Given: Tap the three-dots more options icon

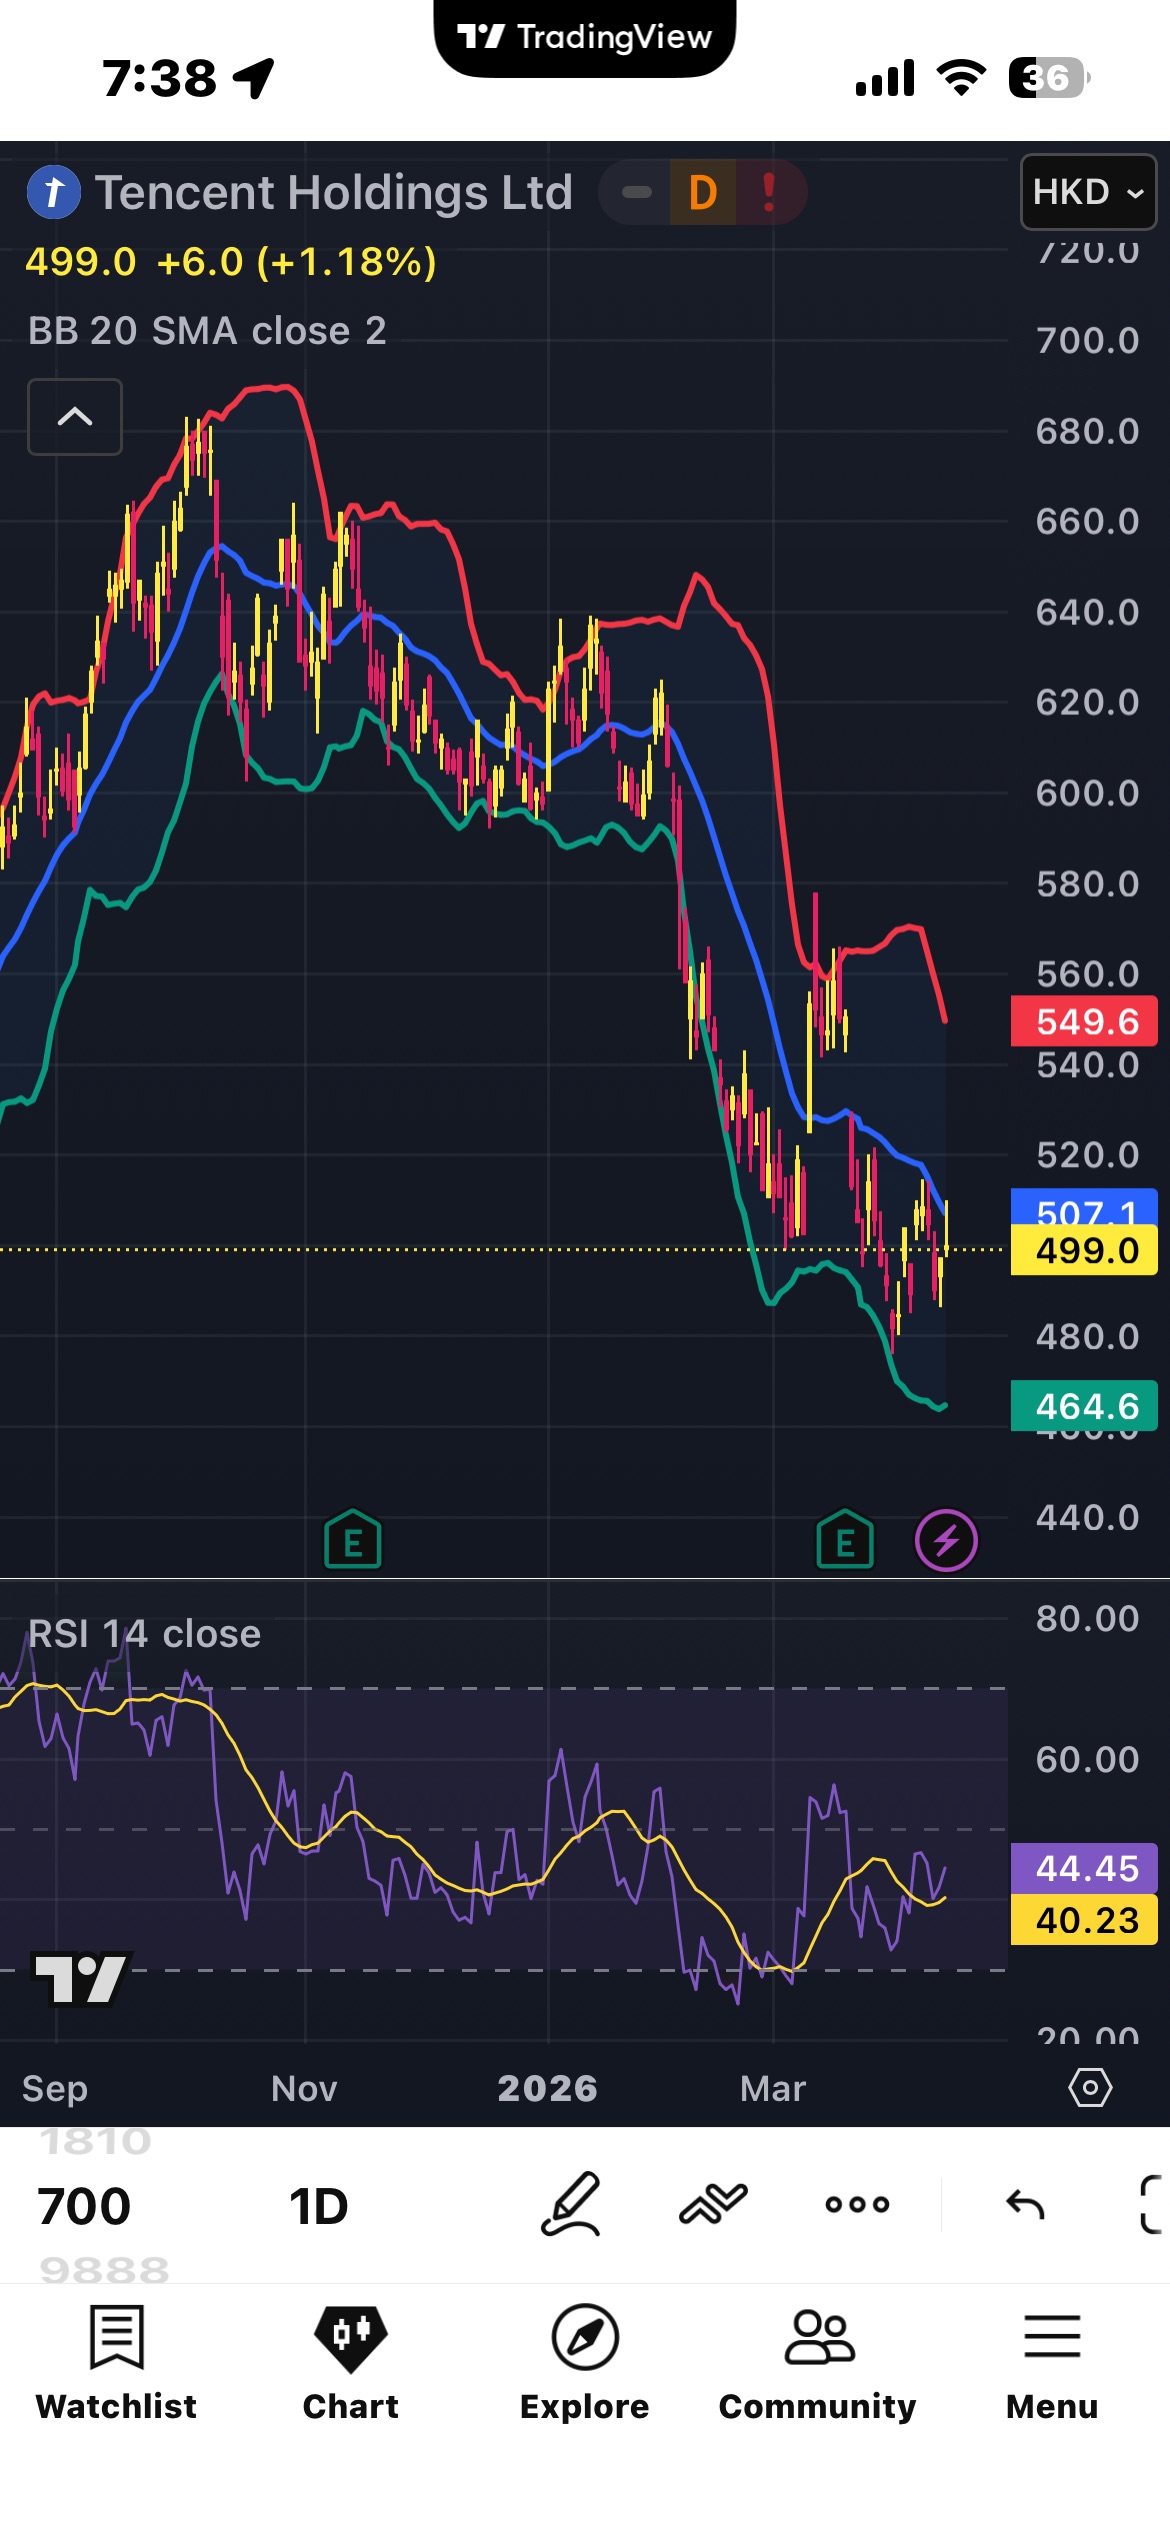Looking at the screenshot, I should (x=857, y=2205).
